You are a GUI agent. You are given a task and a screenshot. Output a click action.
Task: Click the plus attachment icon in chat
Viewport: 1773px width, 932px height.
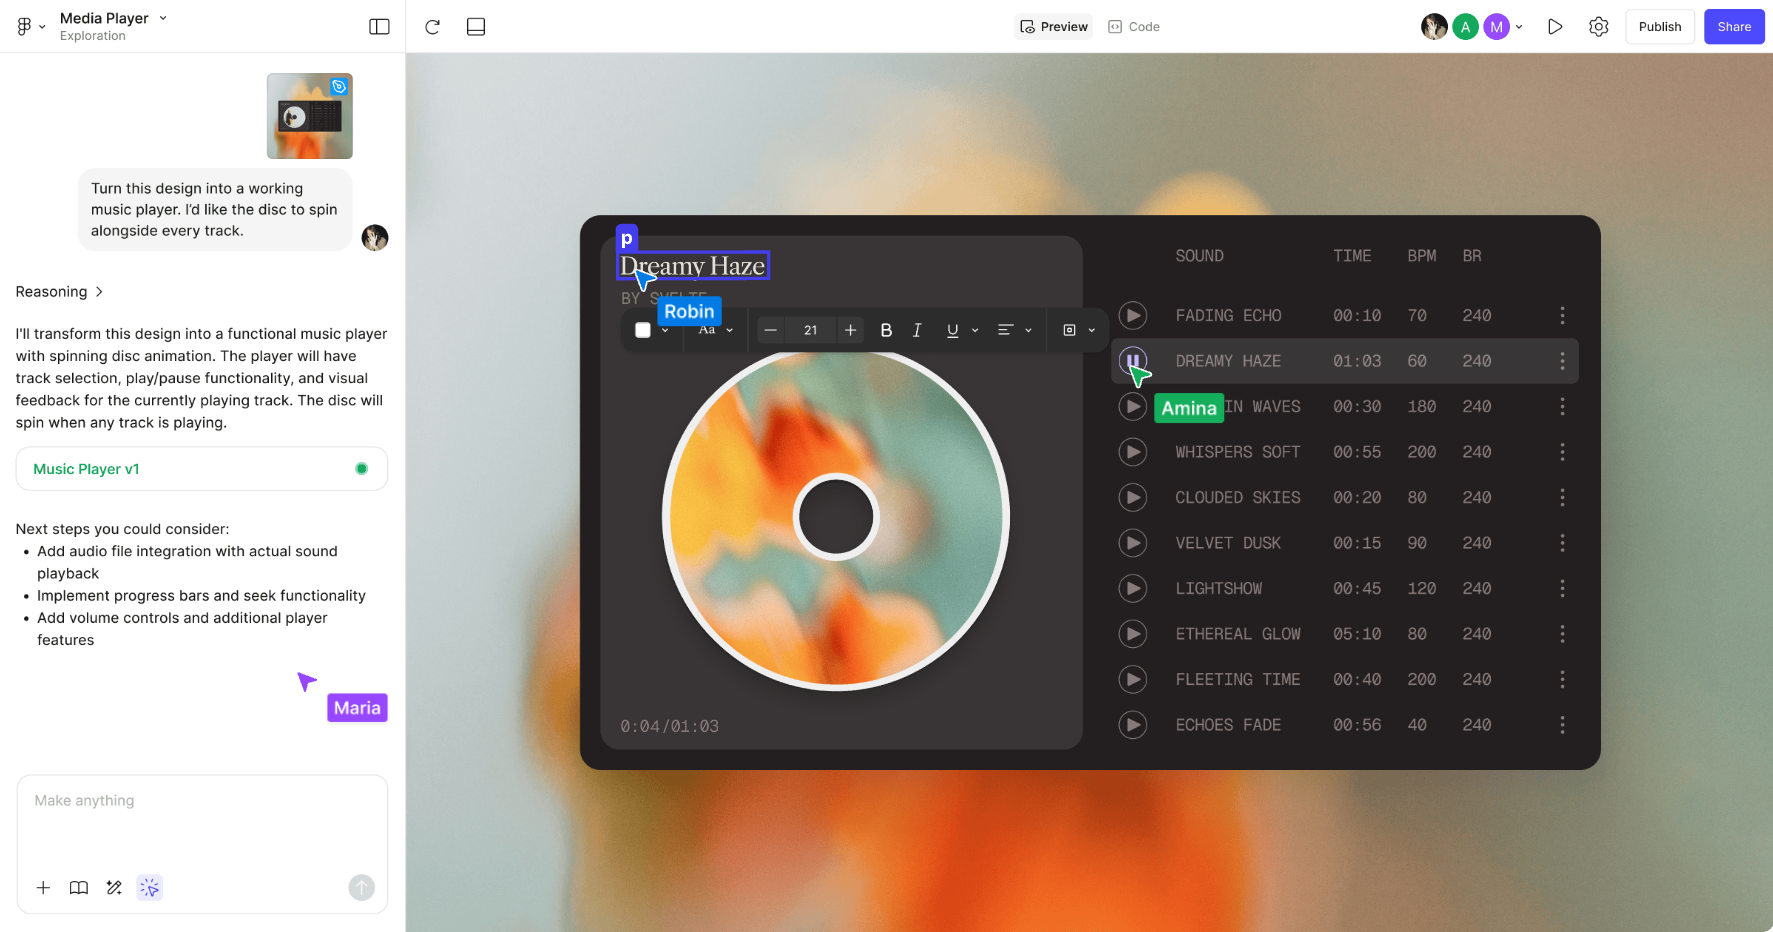click(43, 887)
